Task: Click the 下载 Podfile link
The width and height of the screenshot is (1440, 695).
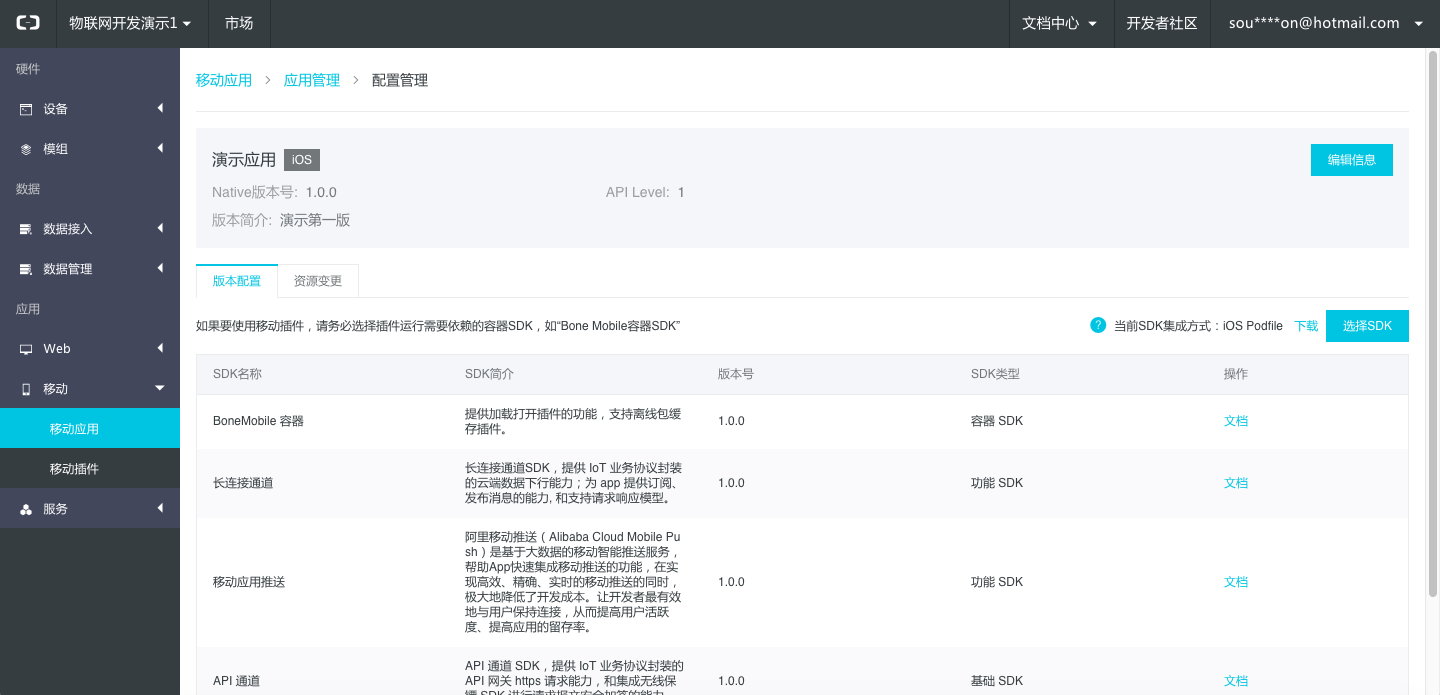Action: [1306, 326]
